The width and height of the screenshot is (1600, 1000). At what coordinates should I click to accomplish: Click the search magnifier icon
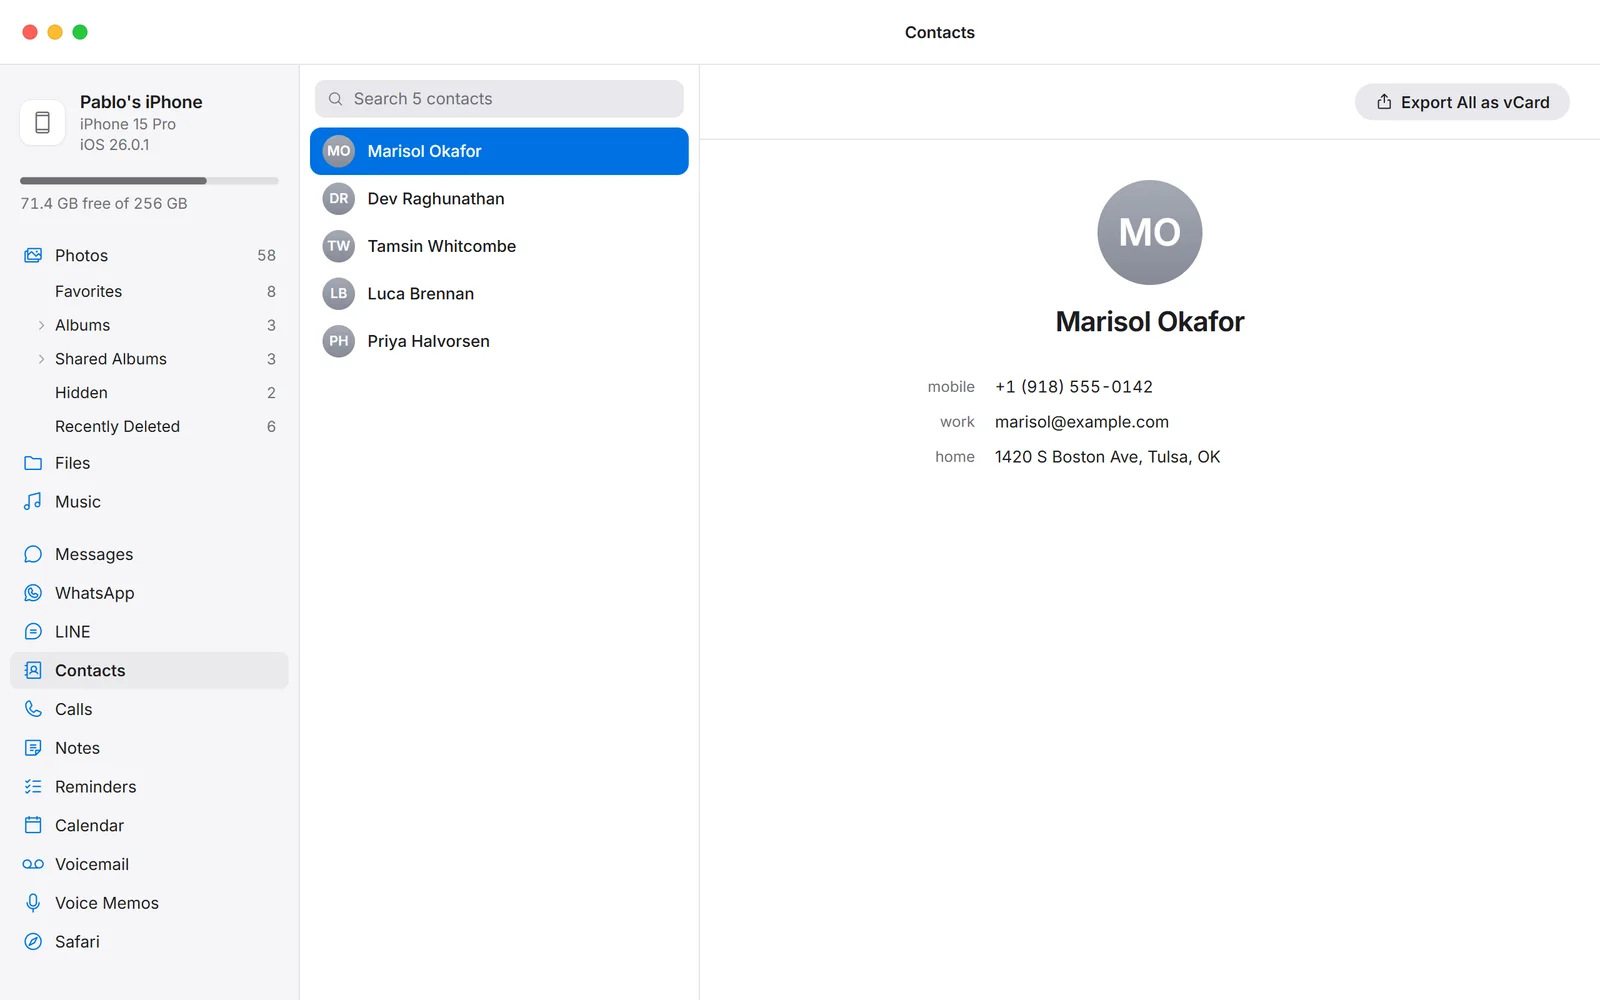[336, 99]
